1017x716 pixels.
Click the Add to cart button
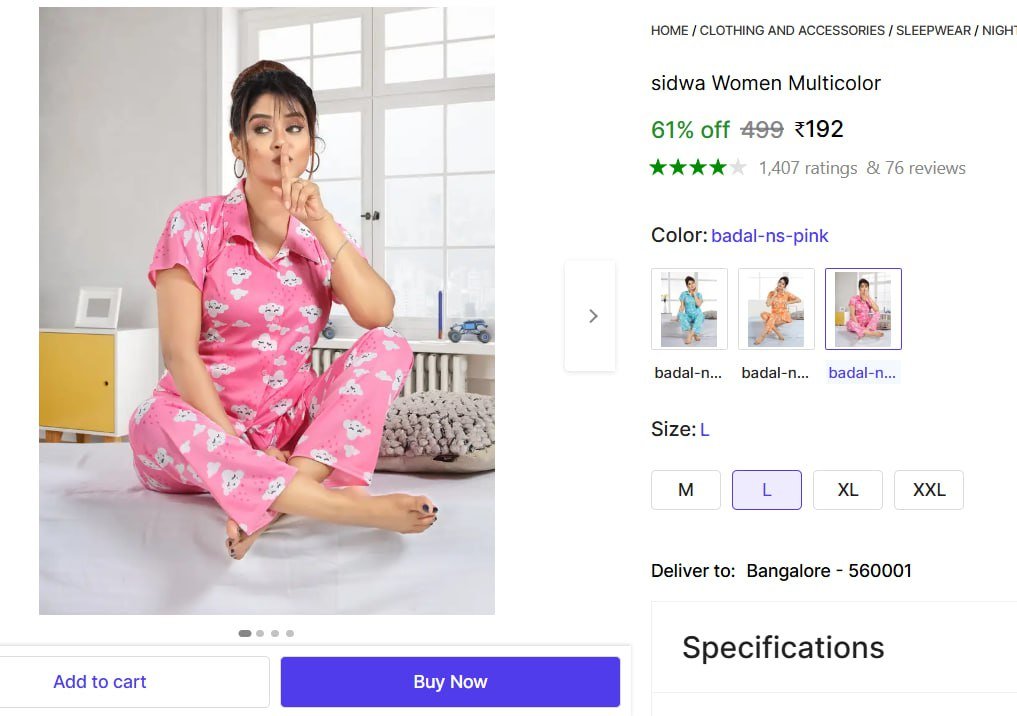click(100, 682)
